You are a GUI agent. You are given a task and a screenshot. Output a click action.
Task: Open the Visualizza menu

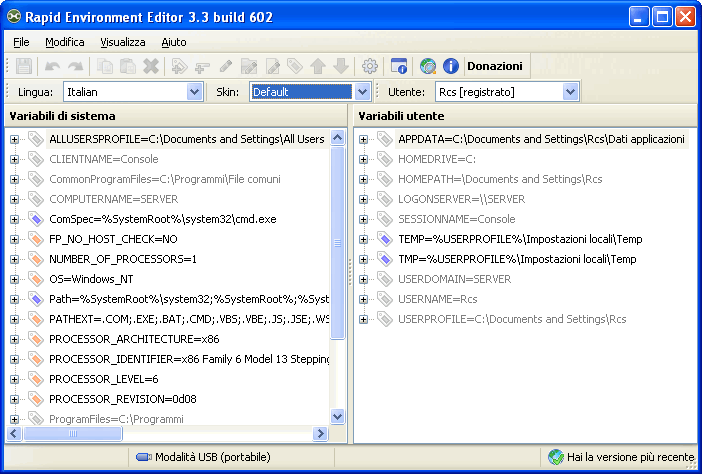tap(123, 42)
